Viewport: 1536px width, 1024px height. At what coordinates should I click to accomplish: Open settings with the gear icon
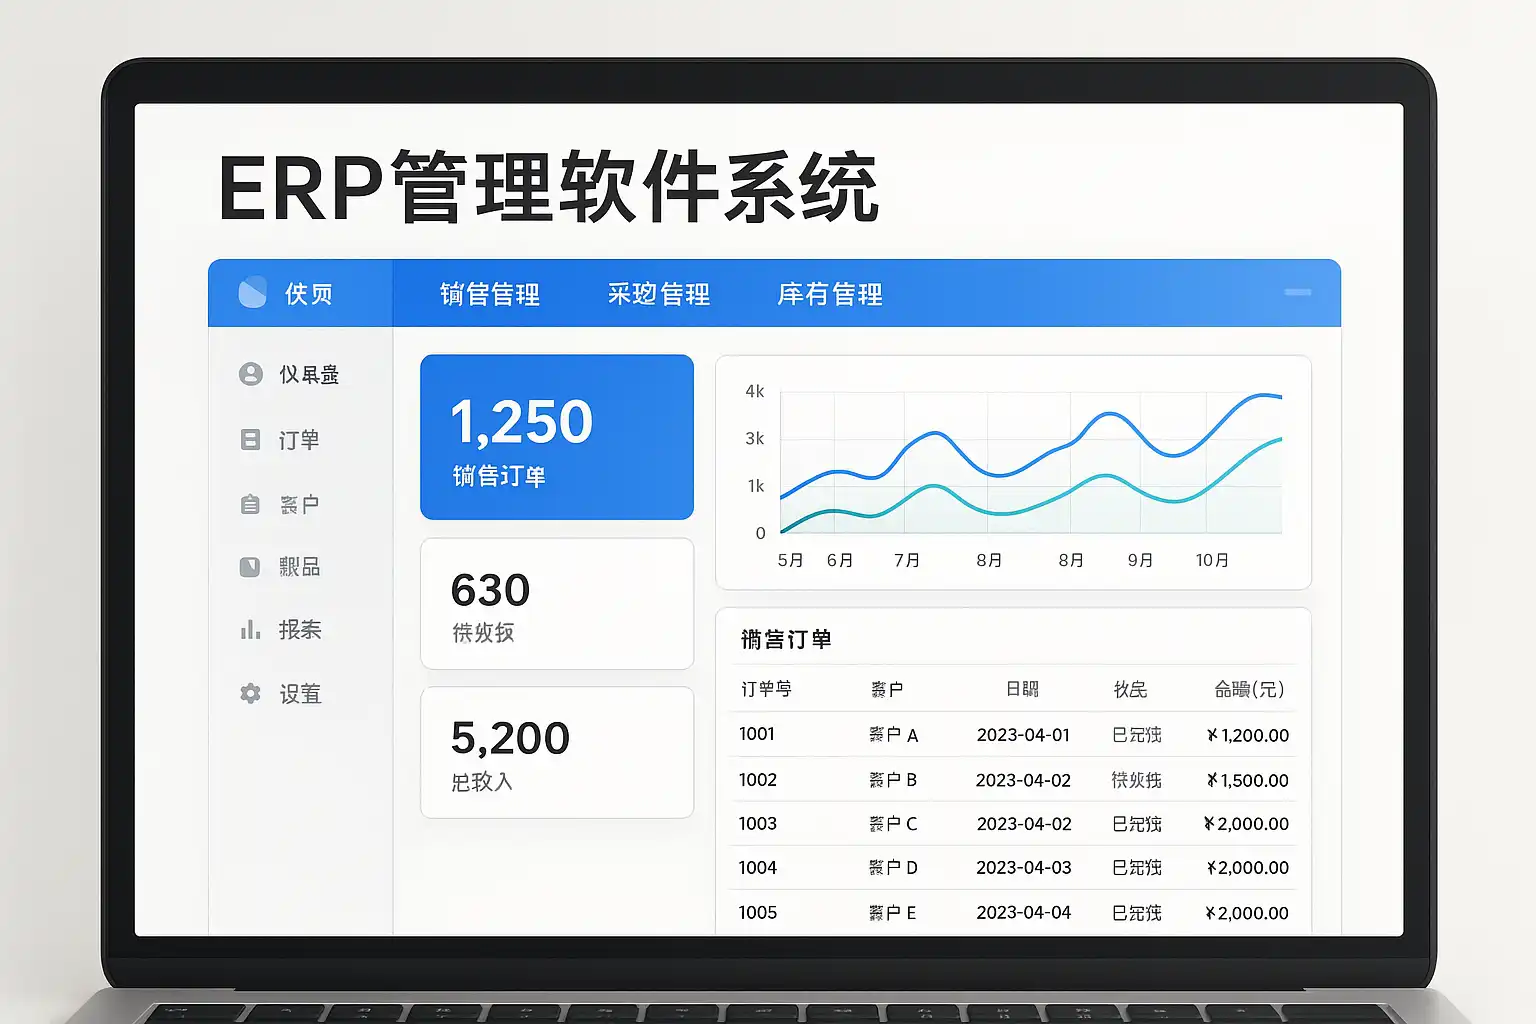click(x=250, y=693)
